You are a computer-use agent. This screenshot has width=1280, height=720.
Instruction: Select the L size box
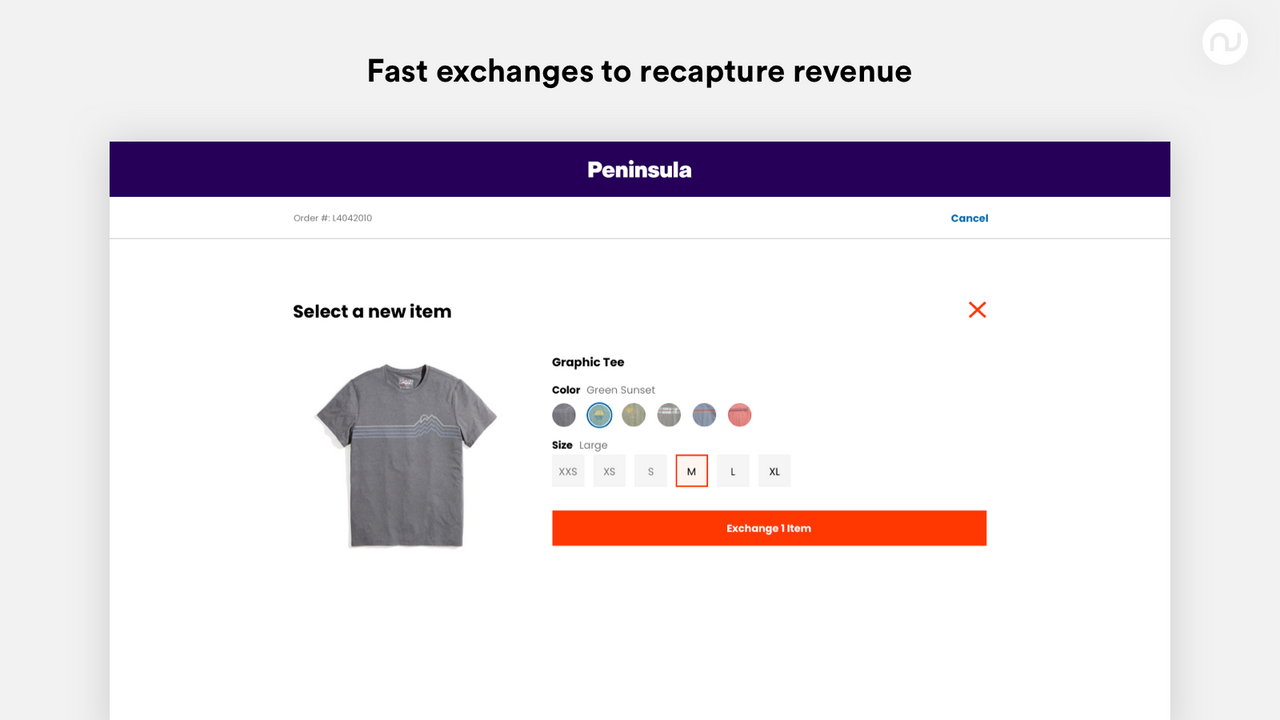[732, 470]
